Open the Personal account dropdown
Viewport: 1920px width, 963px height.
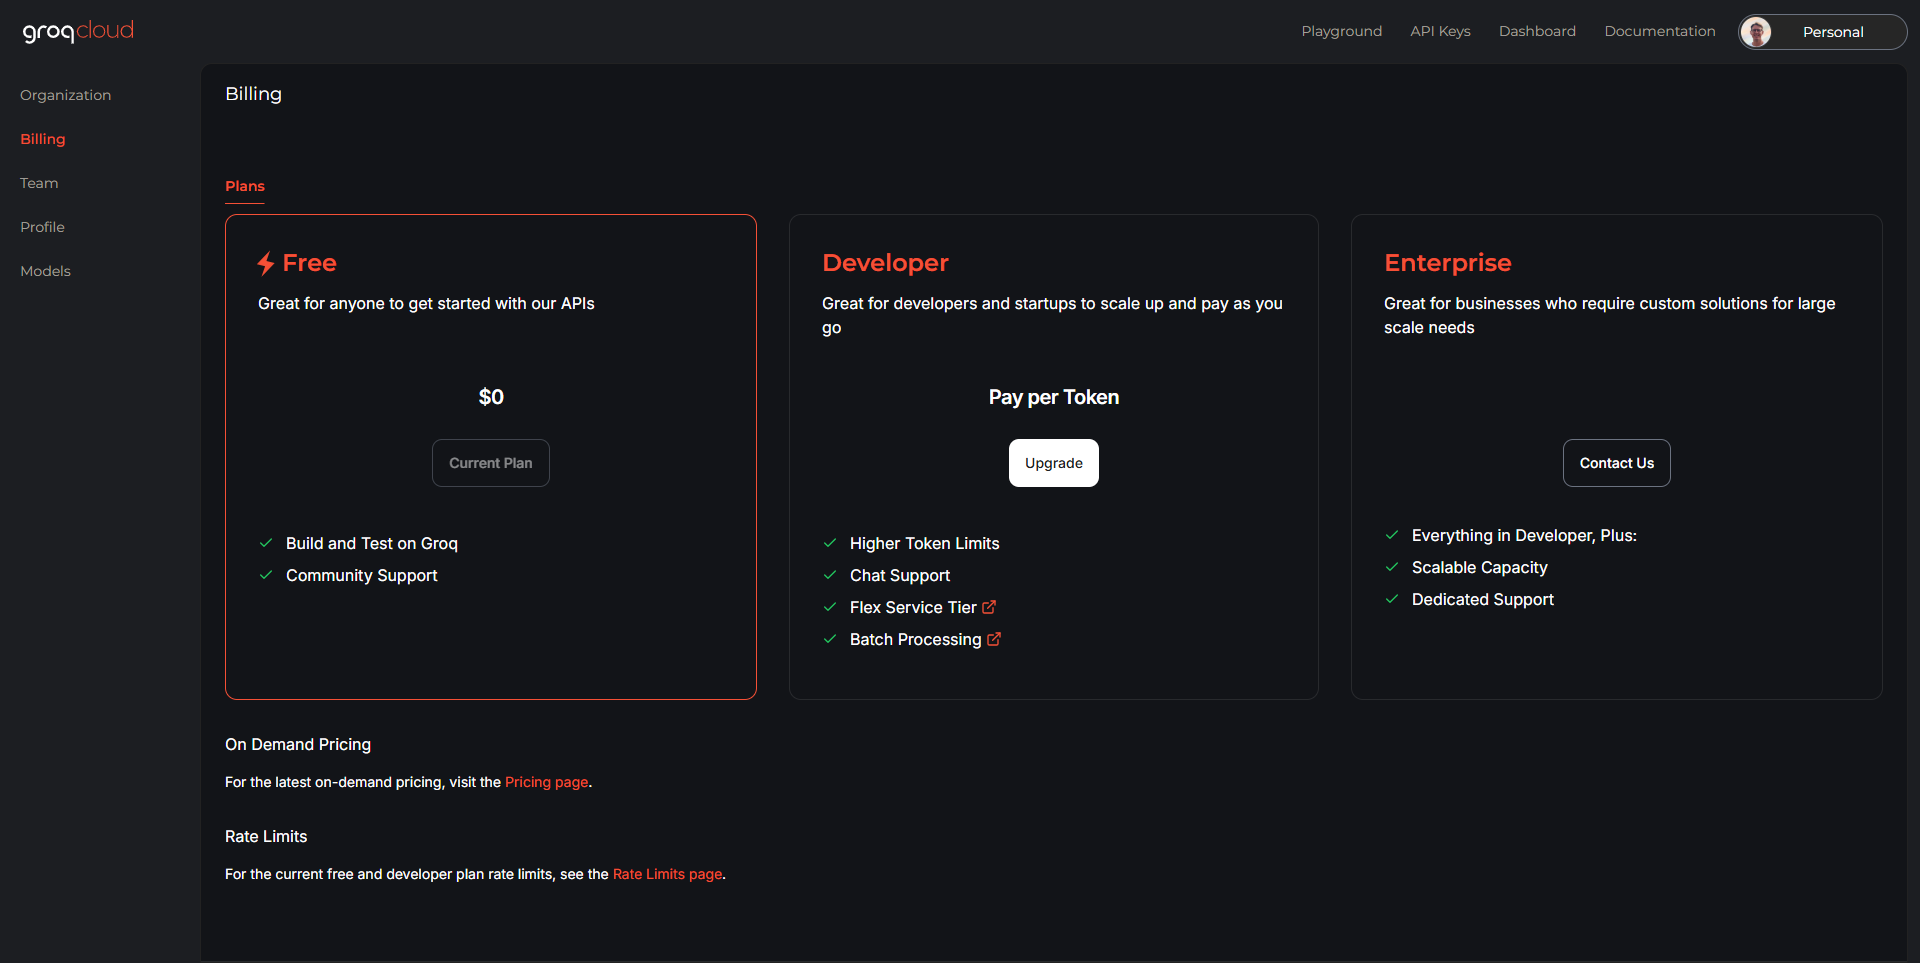tap(1822, 32)
